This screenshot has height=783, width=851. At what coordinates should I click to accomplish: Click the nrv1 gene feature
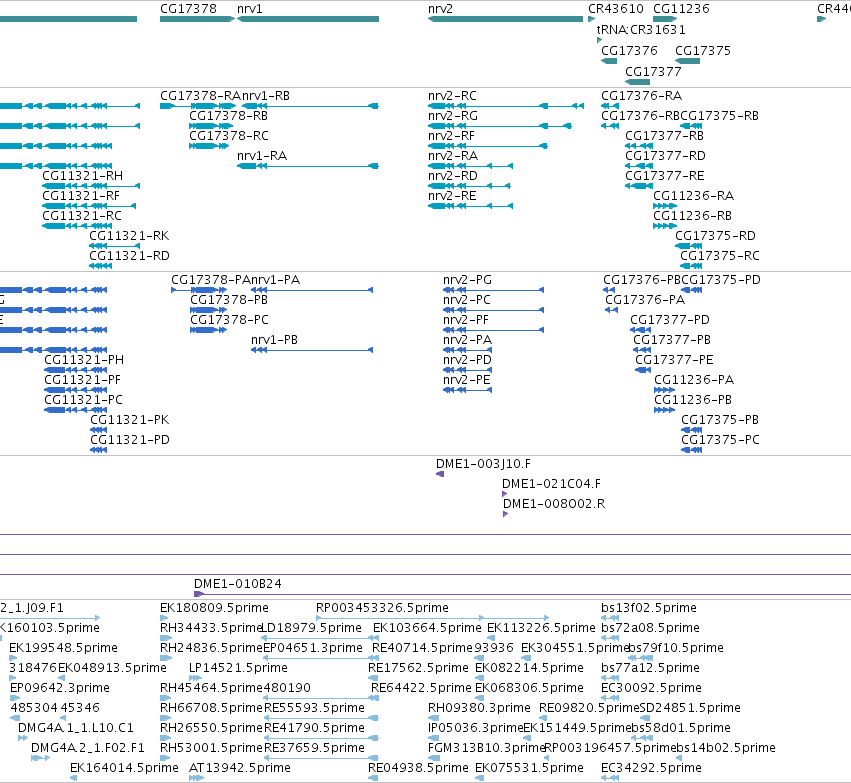tap(308, 19)
